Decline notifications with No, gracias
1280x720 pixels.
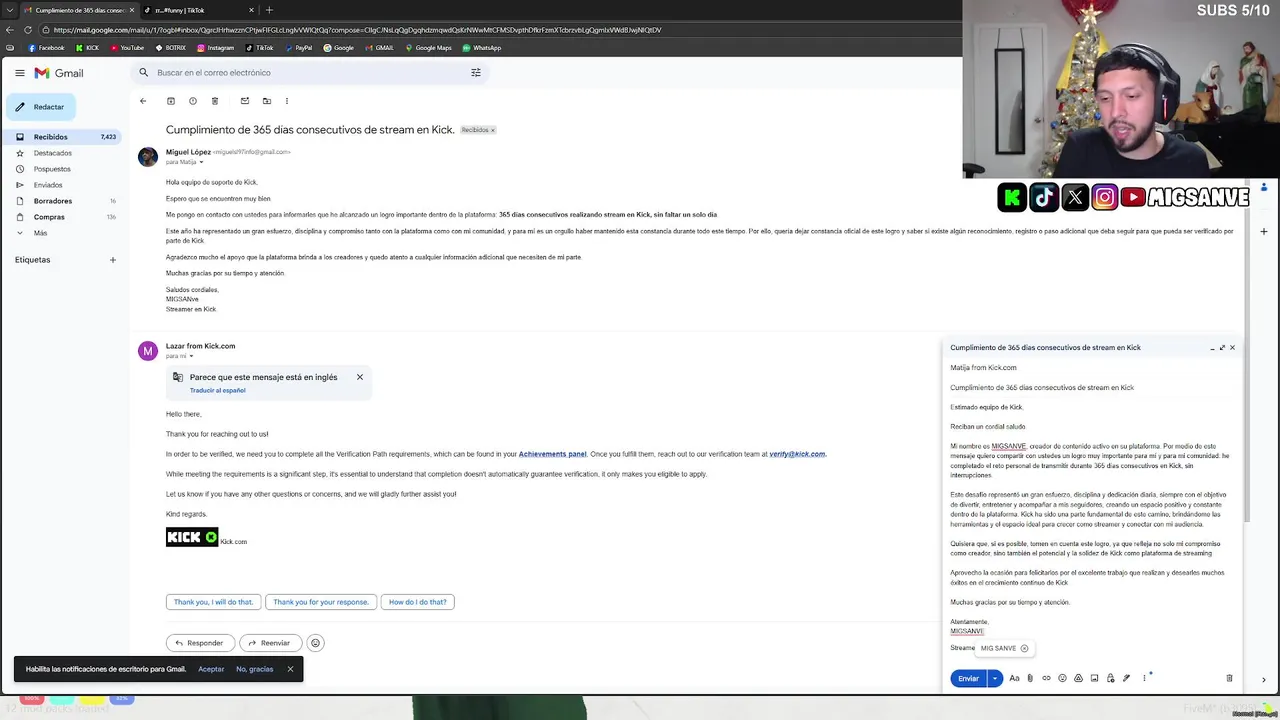pos(254,669)
